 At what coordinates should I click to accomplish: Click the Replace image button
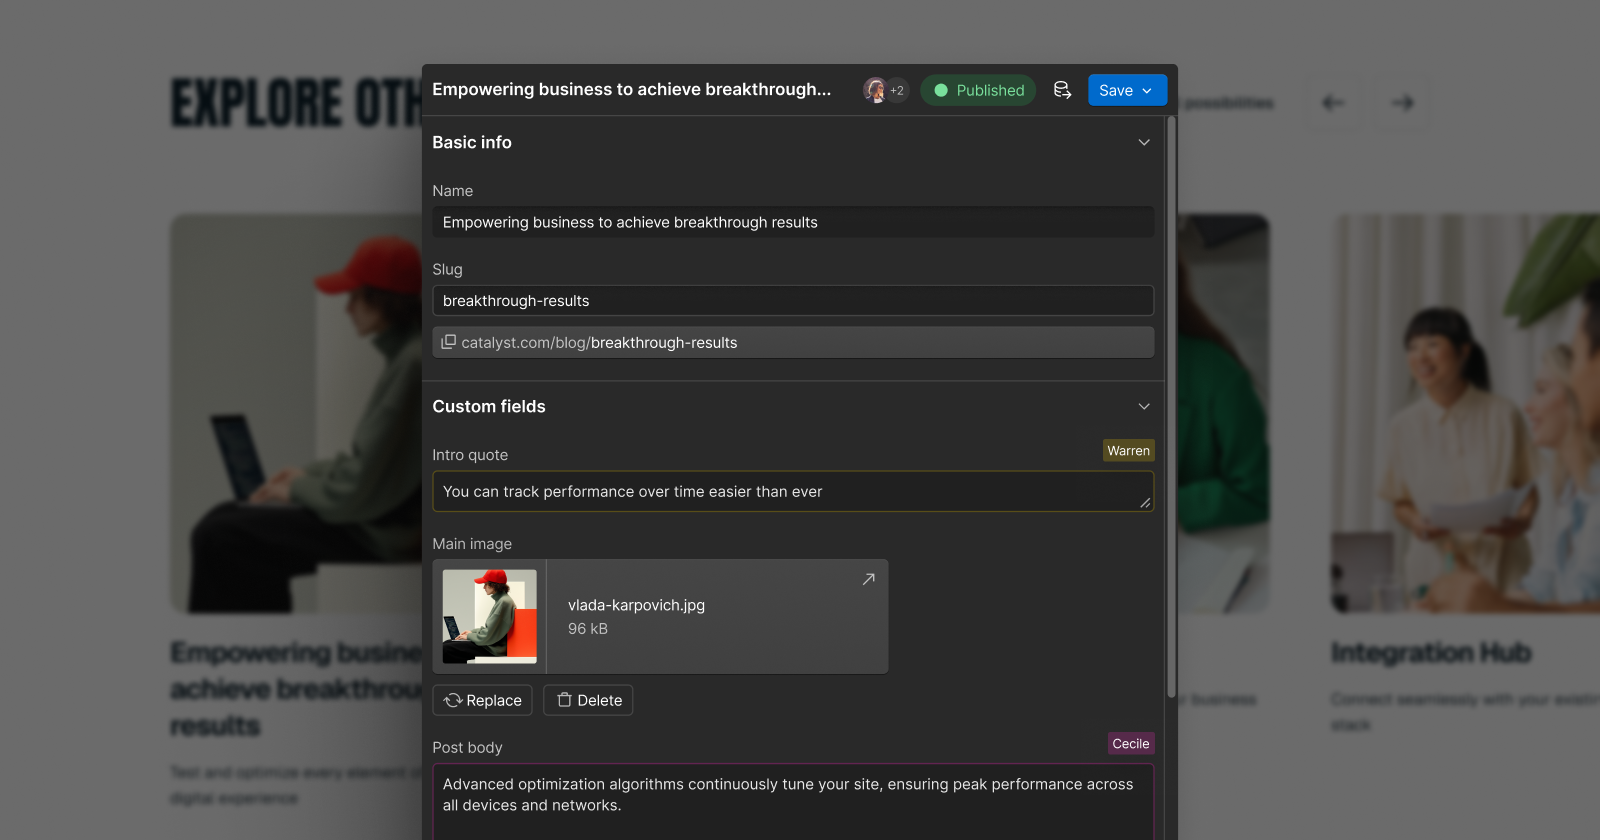pos(483,700)
